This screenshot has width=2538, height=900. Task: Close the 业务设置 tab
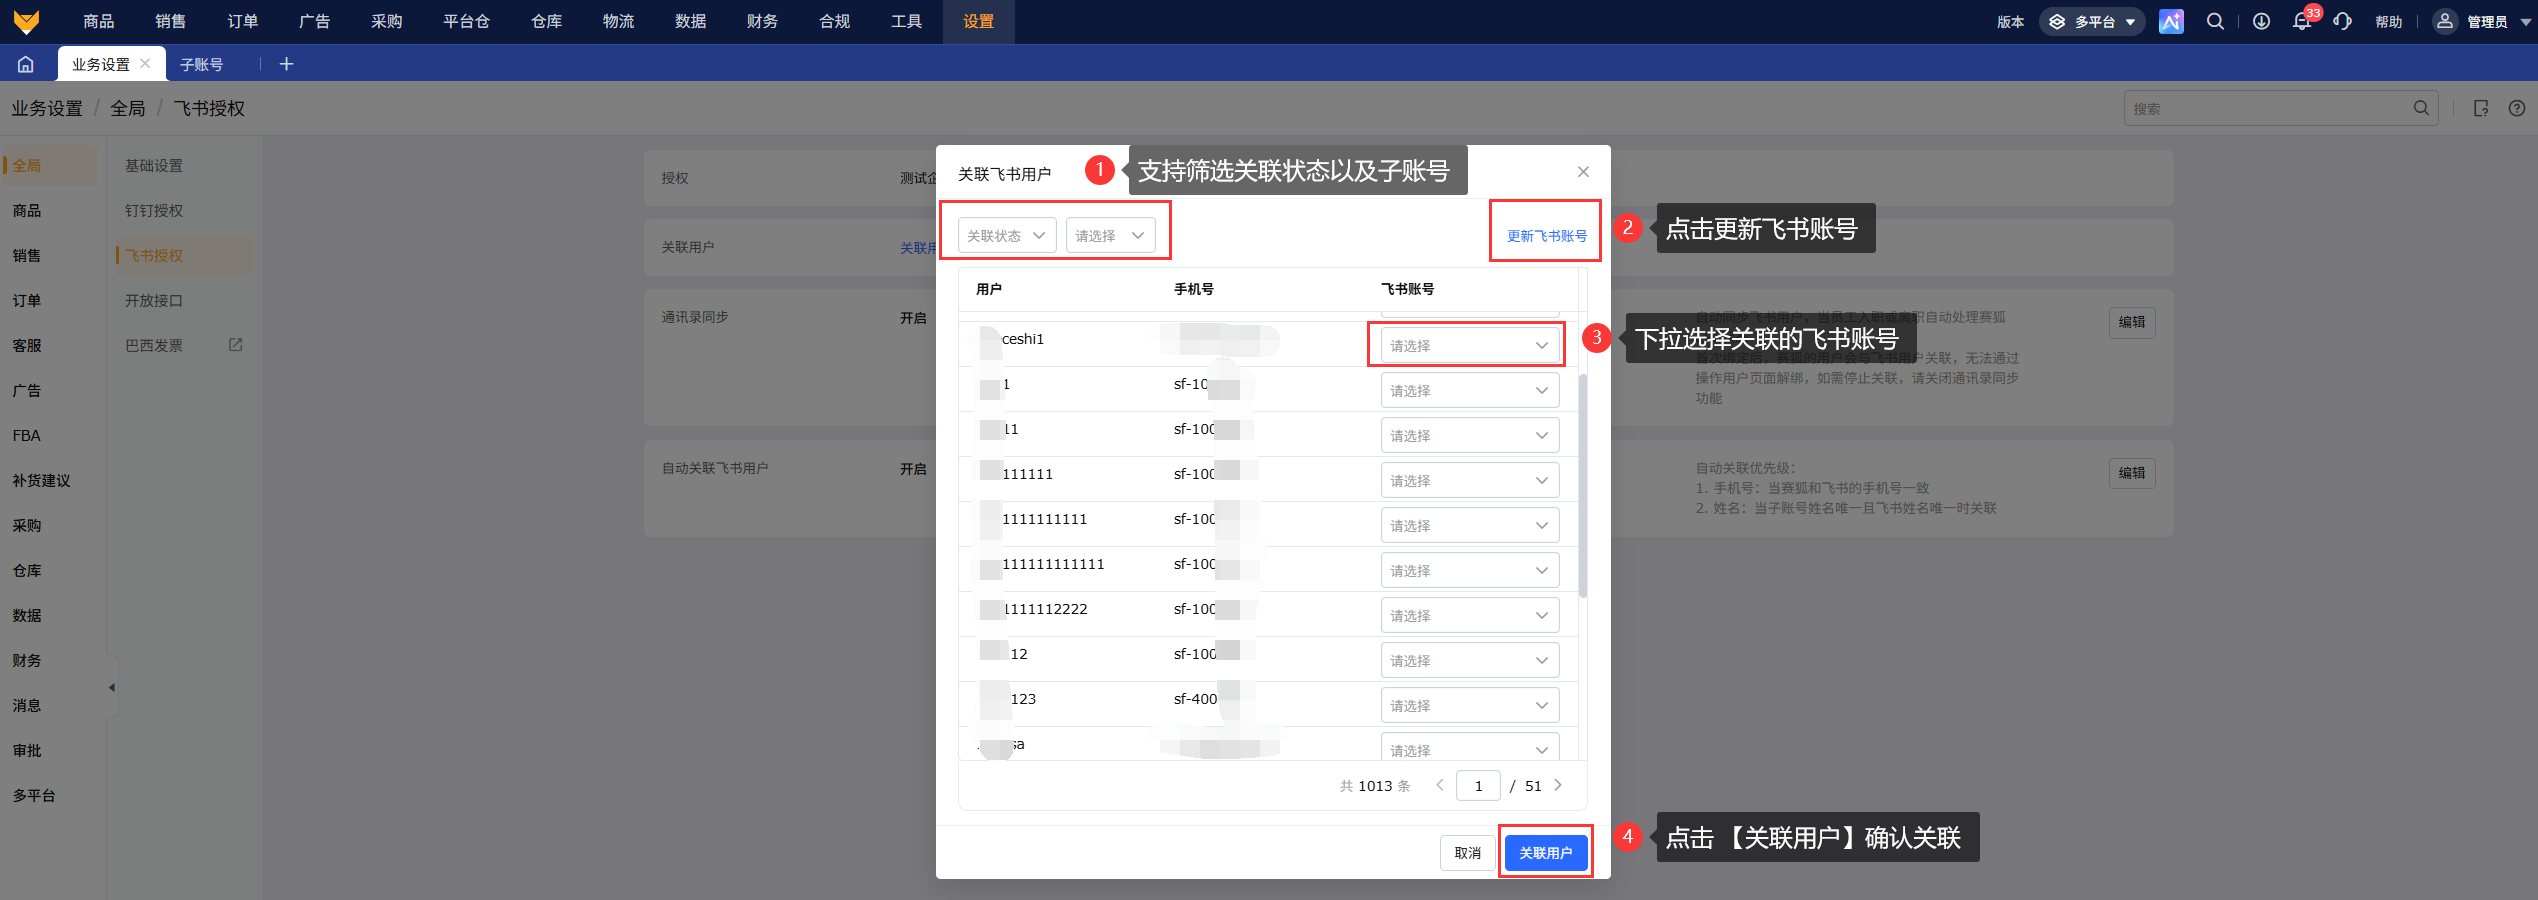[145, 63]
